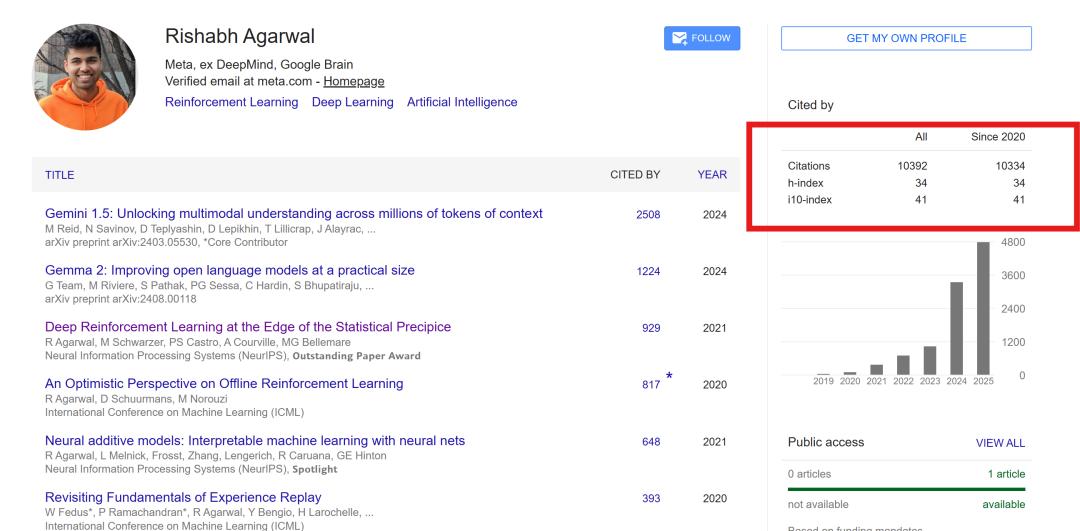This screenshot has width=1080, height=531.
Task: Open Neural additive models paper
Action: click(255, 441)
